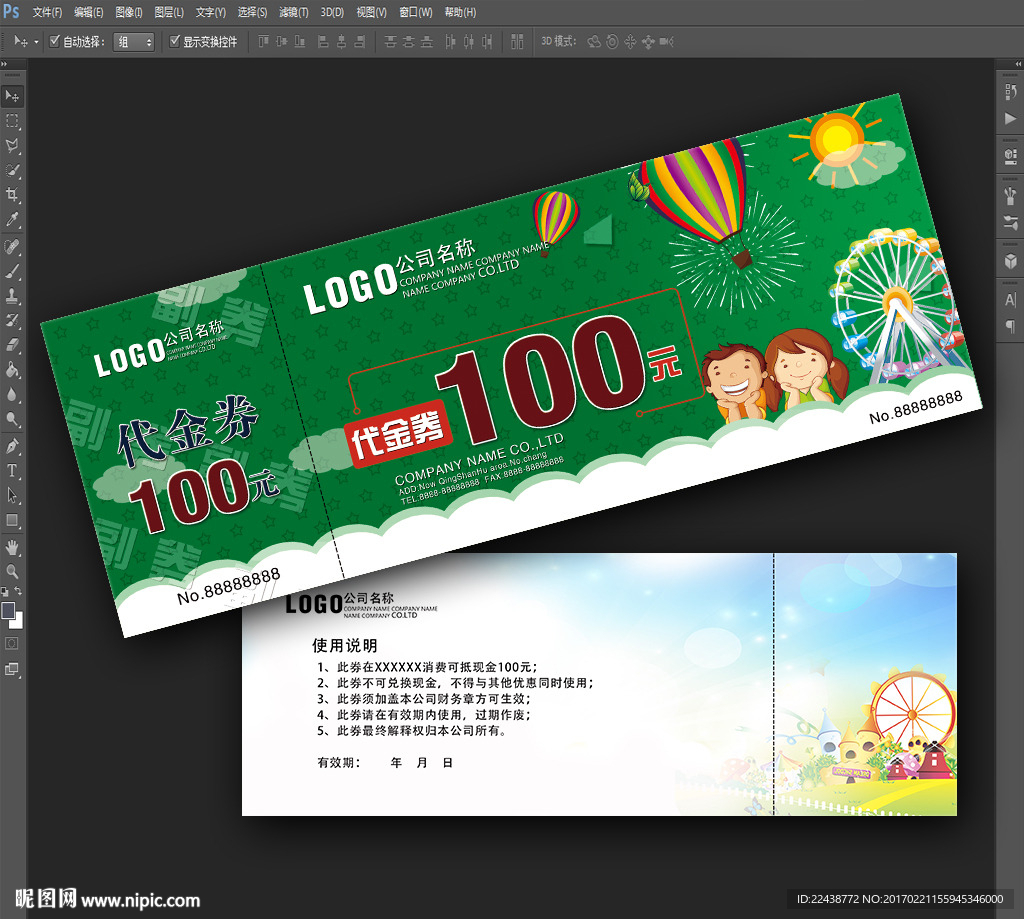Select the Polygonal Lasso tool
The image size is (1024, 919).
coord(12,146)
